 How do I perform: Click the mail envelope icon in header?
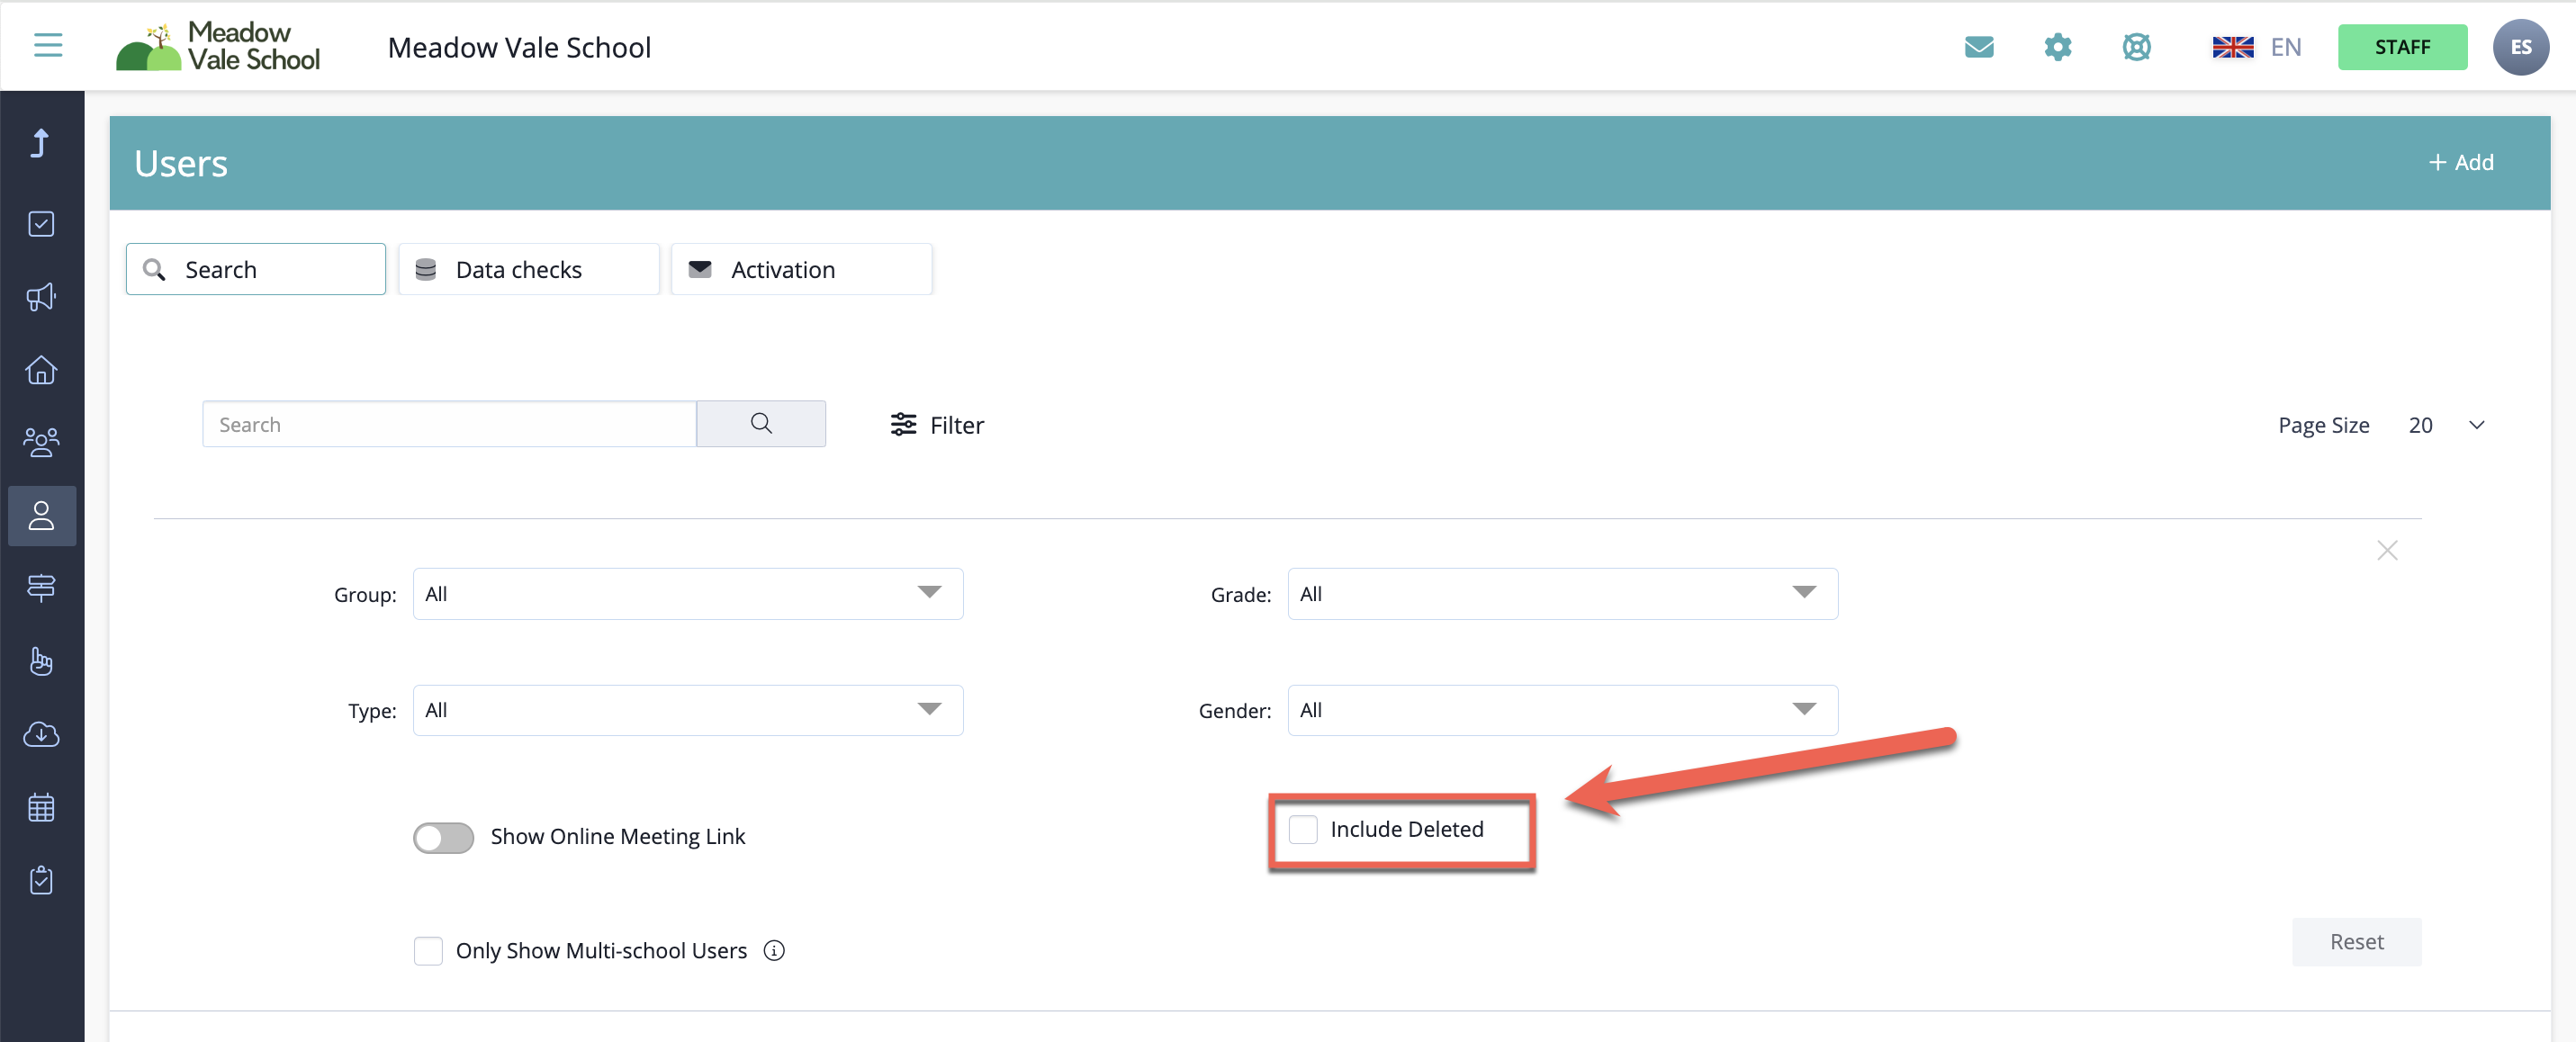pyautogui.click(x=1978, y=47)
